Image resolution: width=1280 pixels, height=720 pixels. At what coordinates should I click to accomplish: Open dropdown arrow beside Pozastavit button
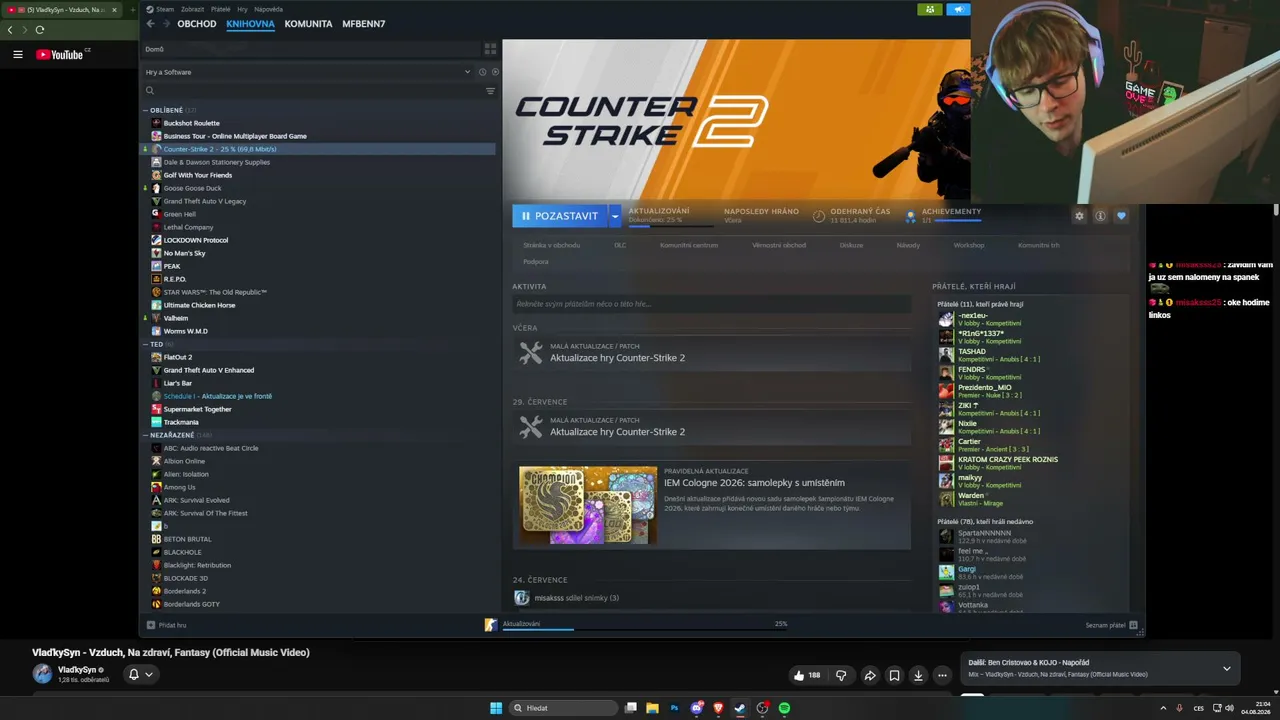[x=615, y=216]
